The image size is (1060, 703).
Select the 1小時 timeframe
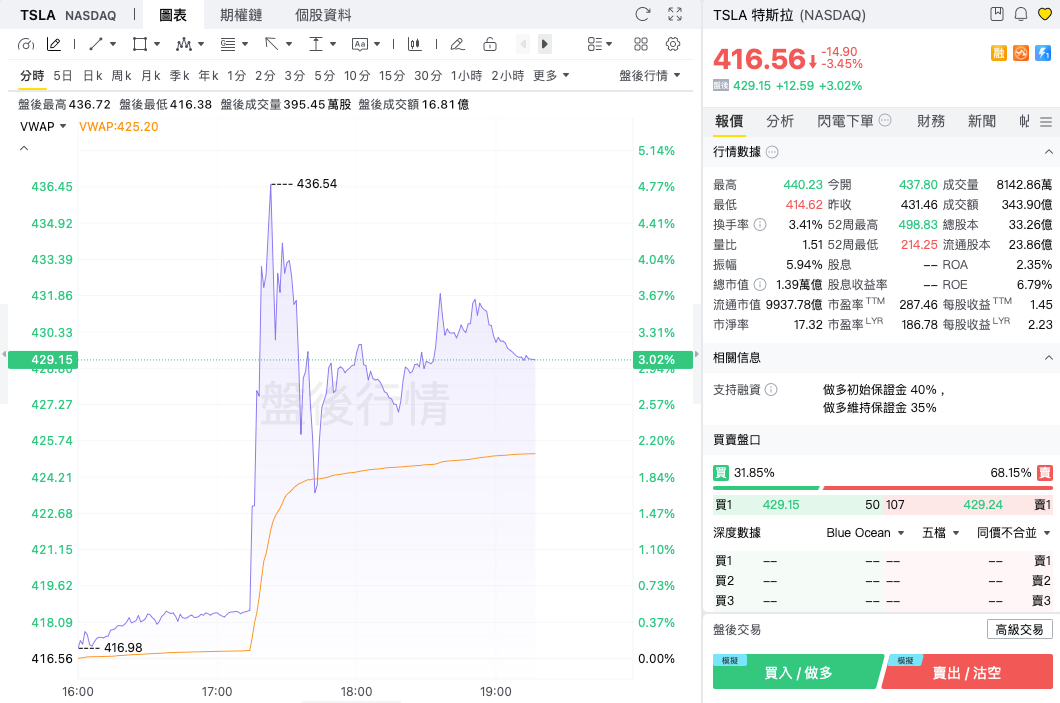pyautogui.click(x=466, y=76)
